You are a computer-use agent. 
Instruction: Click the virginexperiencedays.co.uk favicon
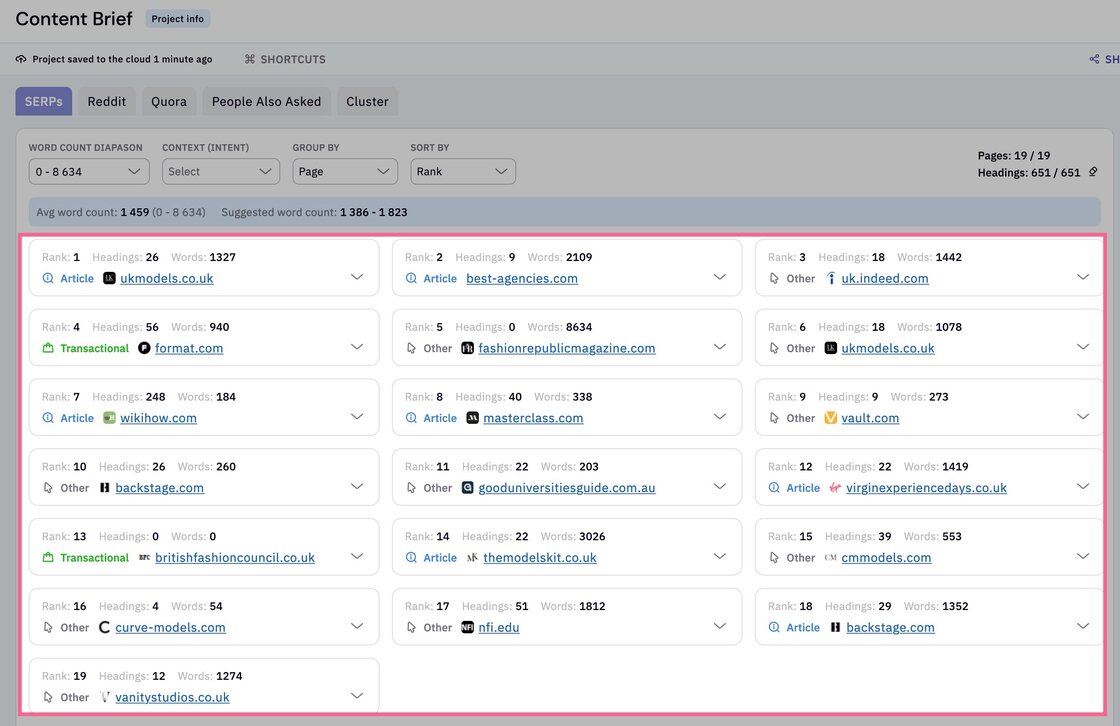tap(835, 487)
